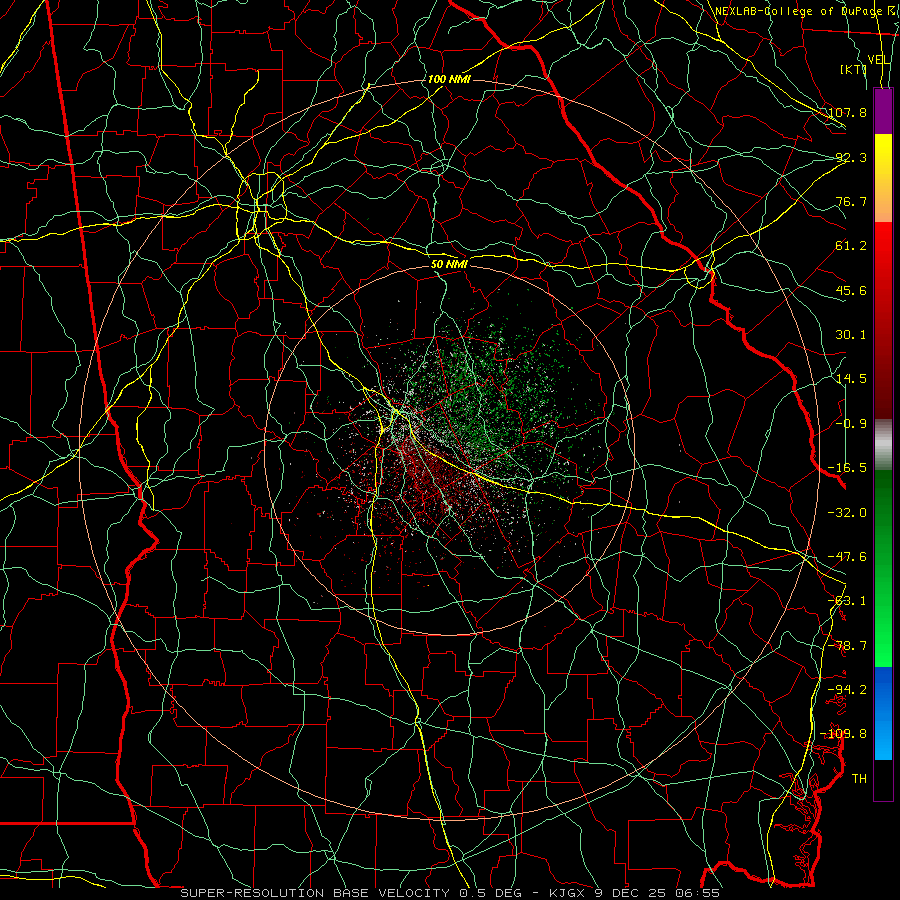Click the gray-white zero velocity segment
The height and width of the screenshot is (900, 900).
[x=883, y=445]
